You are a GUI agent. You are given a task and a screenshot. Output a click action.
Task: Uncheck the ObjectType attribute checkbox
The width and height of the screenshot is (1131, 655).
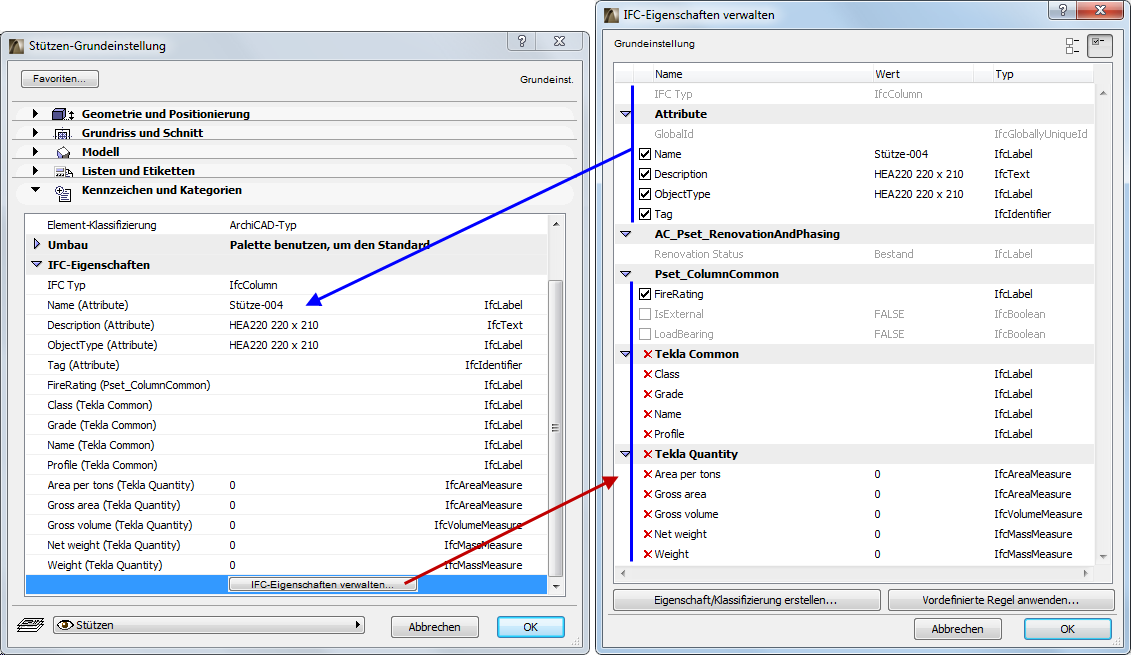point(645,194)
